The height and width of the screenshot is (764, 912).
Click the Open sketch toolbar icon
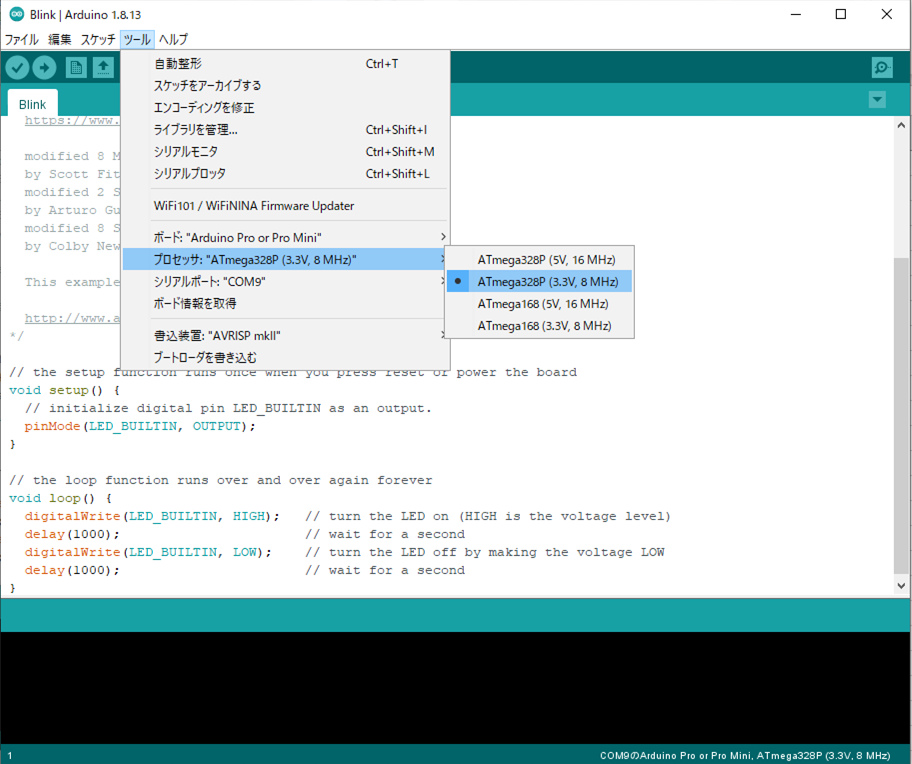tap(104, 68)
